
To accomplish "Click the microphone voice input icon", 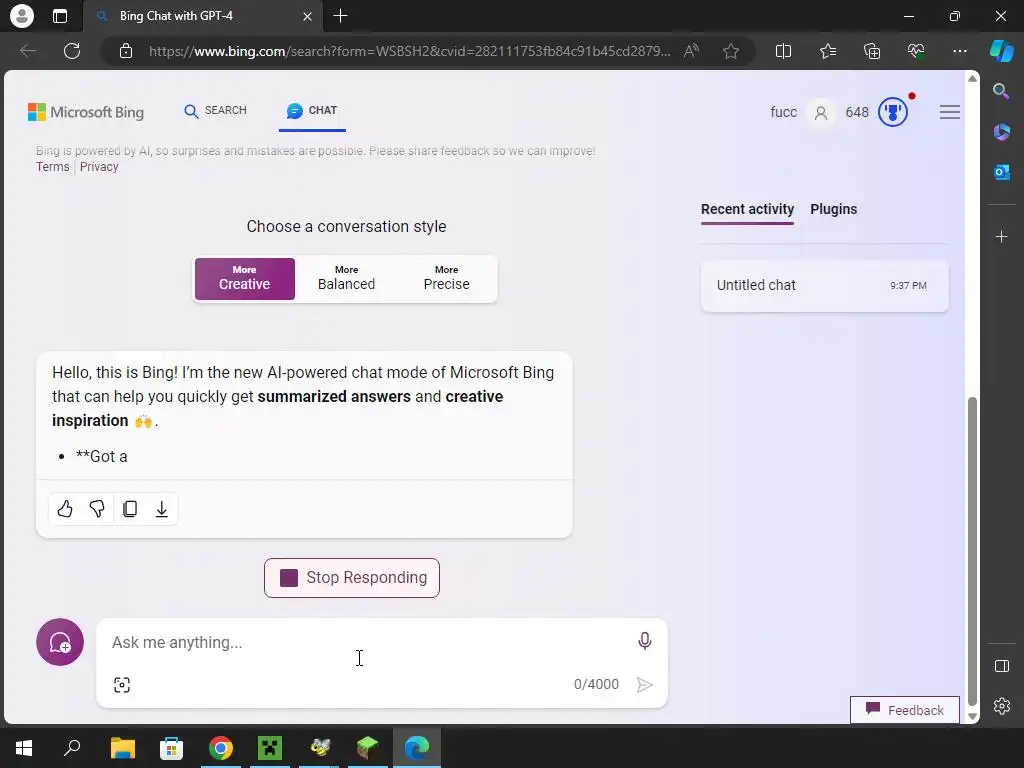I will 645,641.
